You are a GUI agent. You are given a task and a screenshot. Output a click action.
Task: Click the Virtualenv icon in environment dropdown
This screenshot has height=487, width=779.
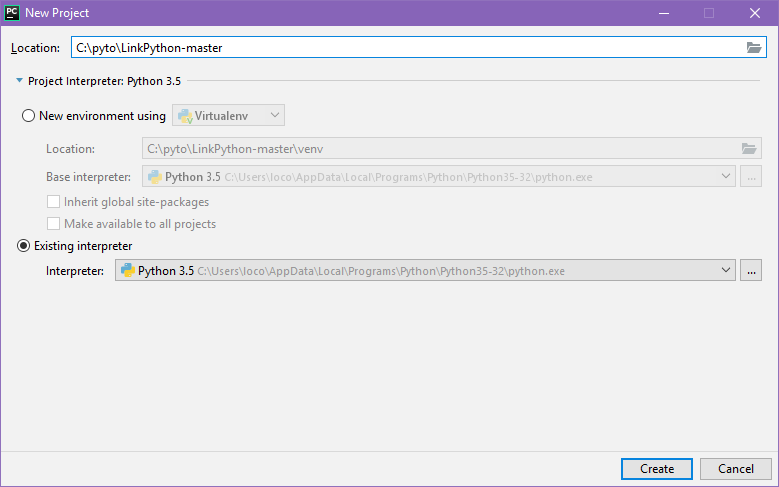point(185,116)
